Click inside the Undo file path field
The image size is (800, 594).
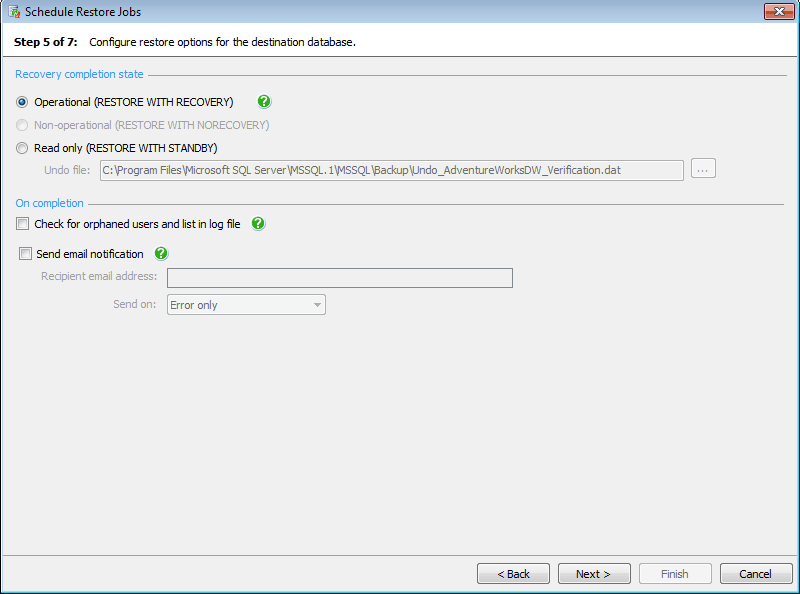[390, 169]
